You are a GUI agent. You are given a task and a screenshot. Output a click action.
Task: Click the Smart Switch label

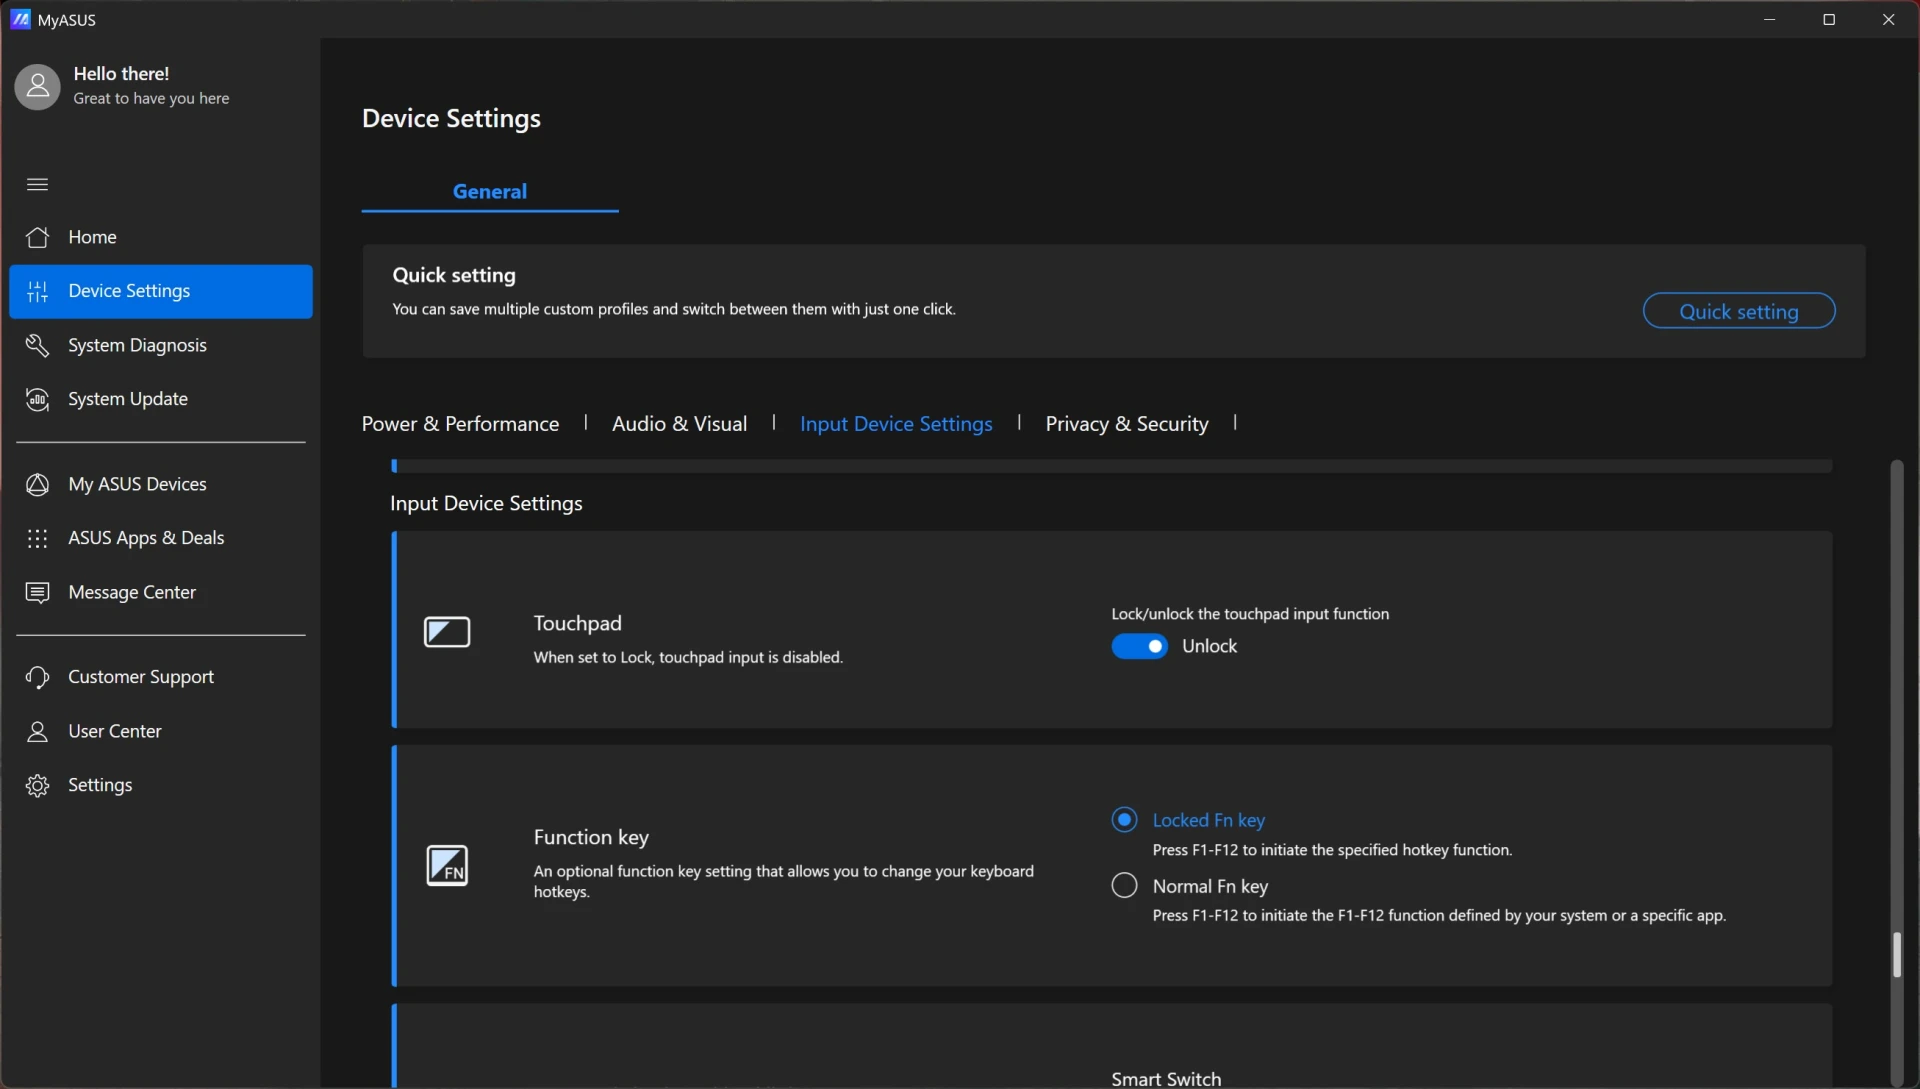[x=1166, y=1079]
